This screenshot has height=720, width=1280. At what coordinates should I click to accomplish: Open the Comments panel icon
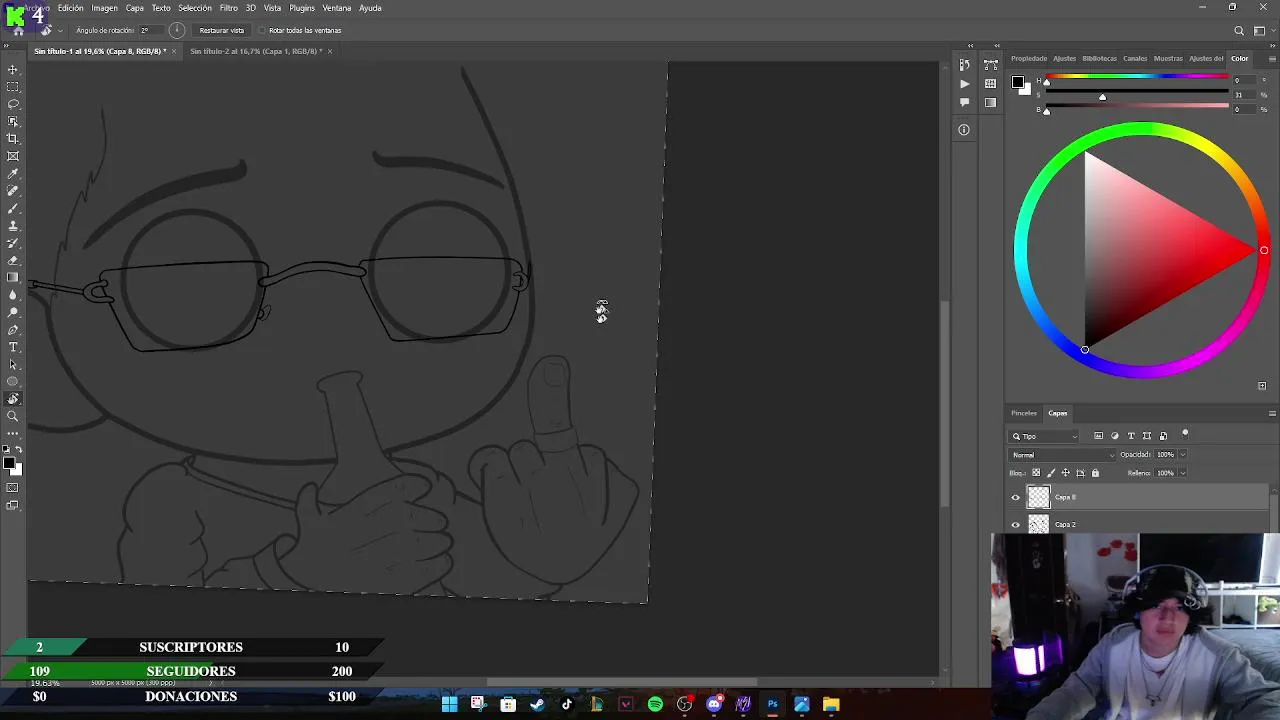pos(964,102)
